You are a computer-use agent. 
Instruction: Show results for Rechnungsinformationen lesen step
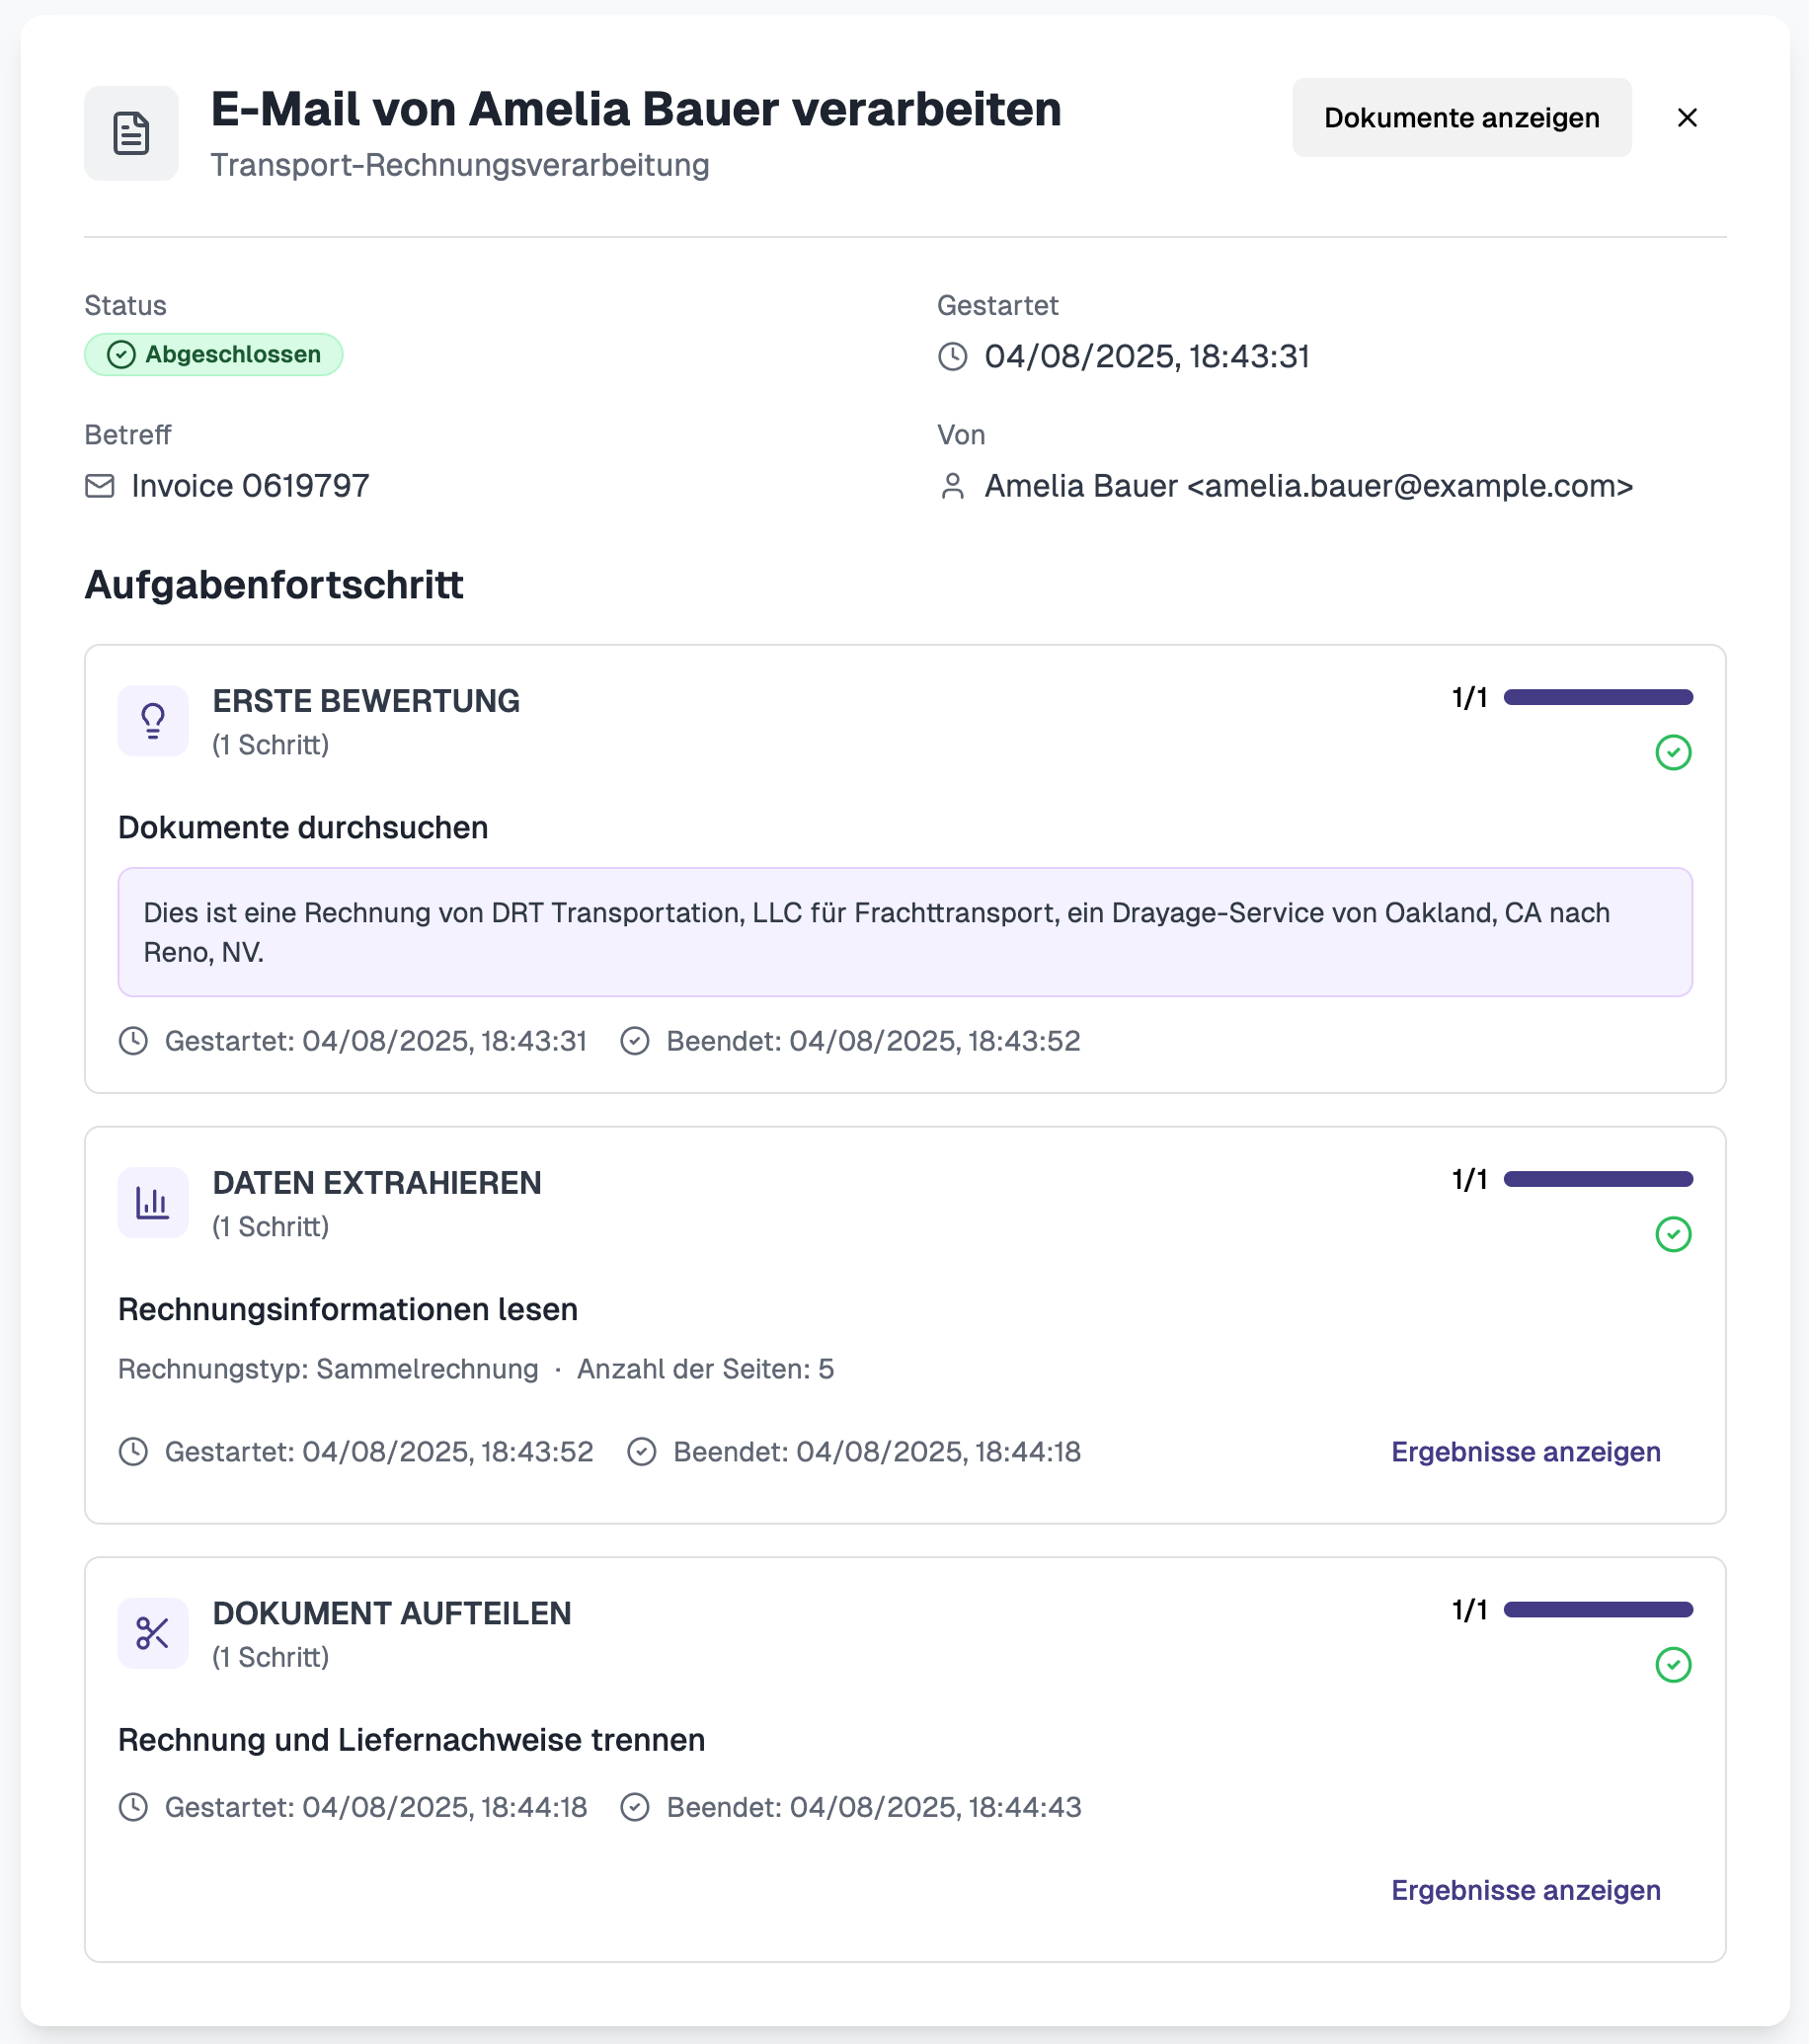pos(1525,1452)
